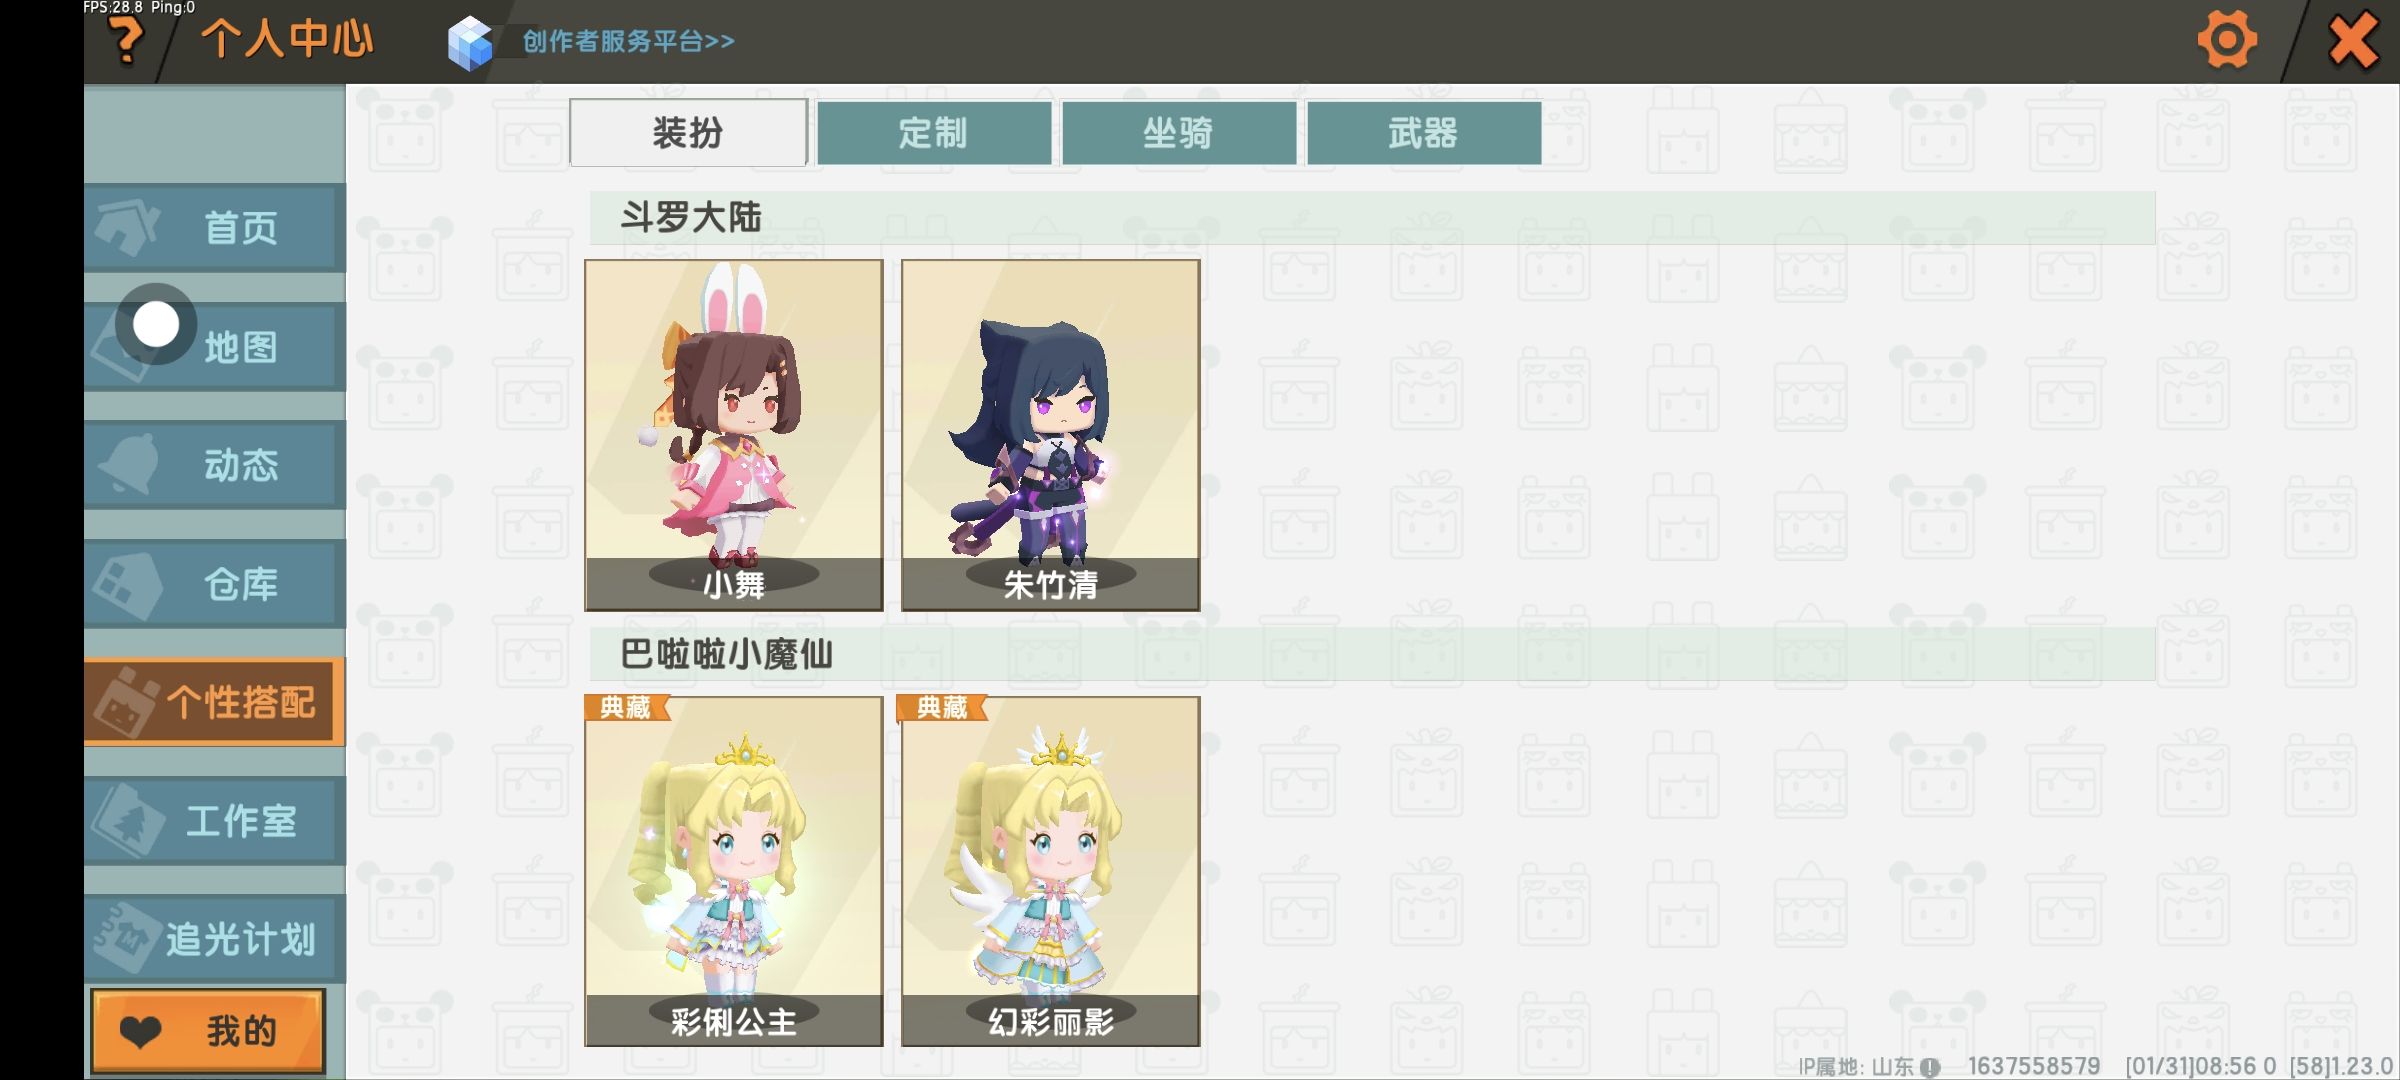Select 个性搭配 sidebar item
Image resolution: width=2400 pixels, height=1080 pixels.
(x=215, y=702)
